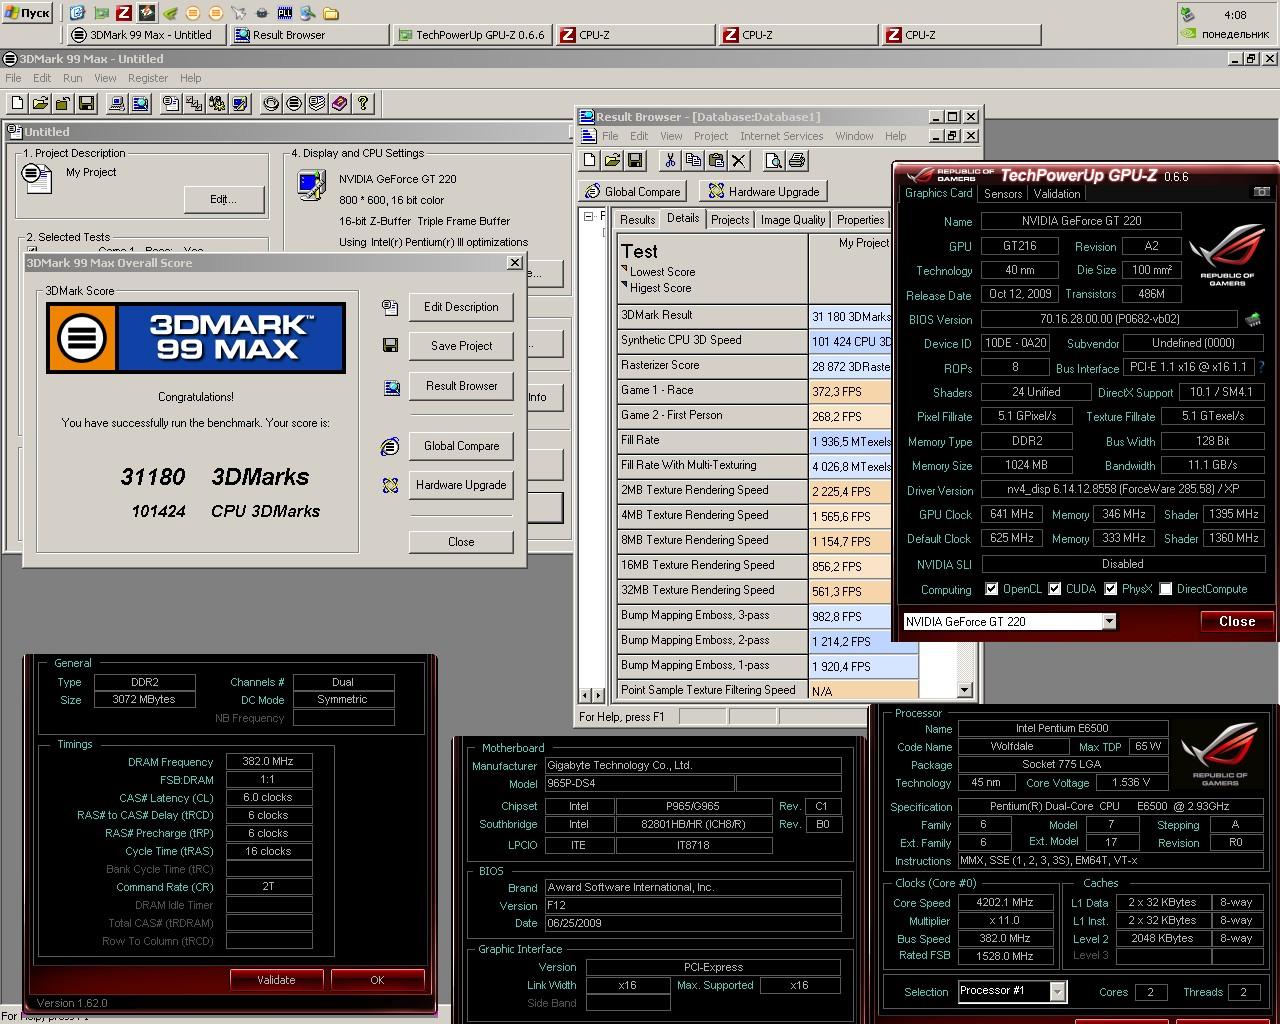
Task: Click the PLL quick launch icon
Action: (x=285, y=13)
